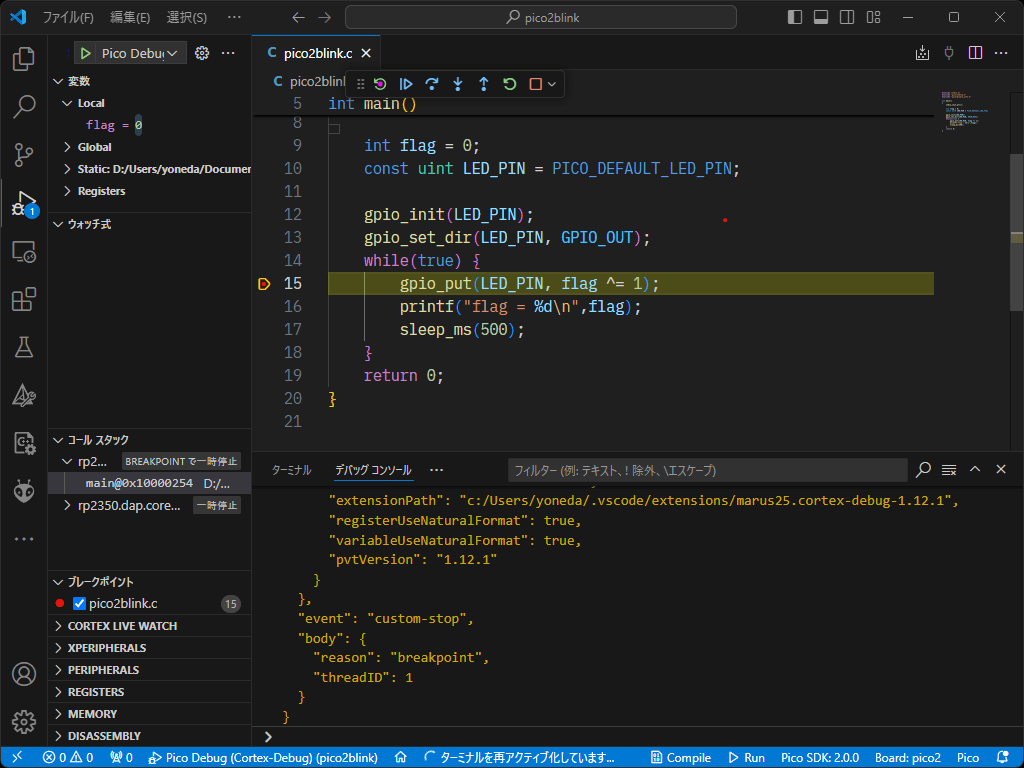1024x768 pixels.
Task: Open customize layout menu
Action: pos(873,17)
